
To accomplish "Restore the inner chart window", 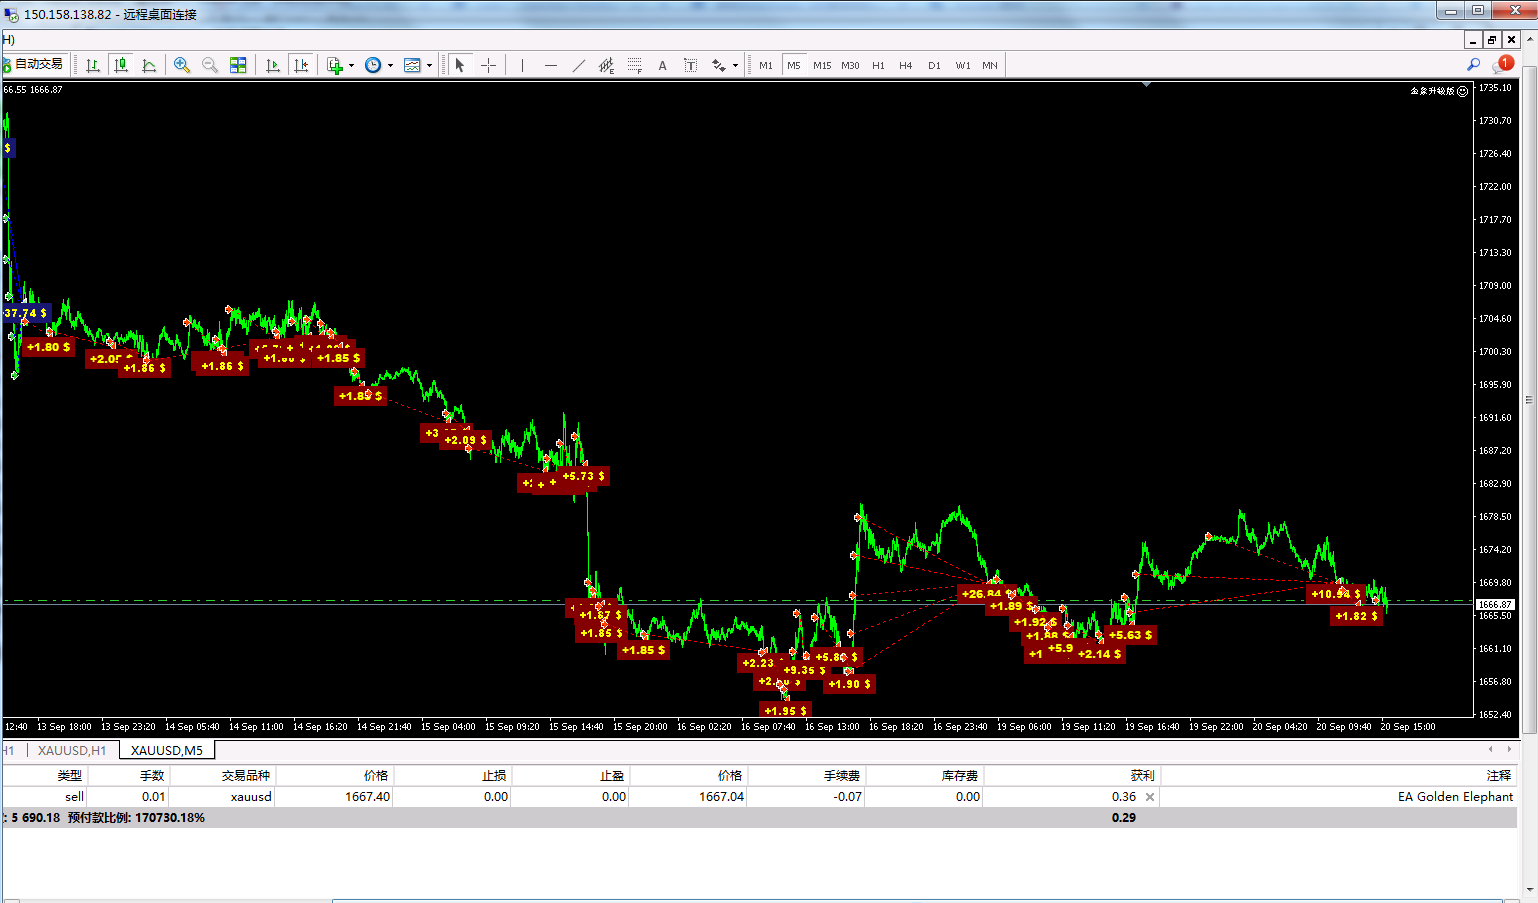I will (1492, 40).
